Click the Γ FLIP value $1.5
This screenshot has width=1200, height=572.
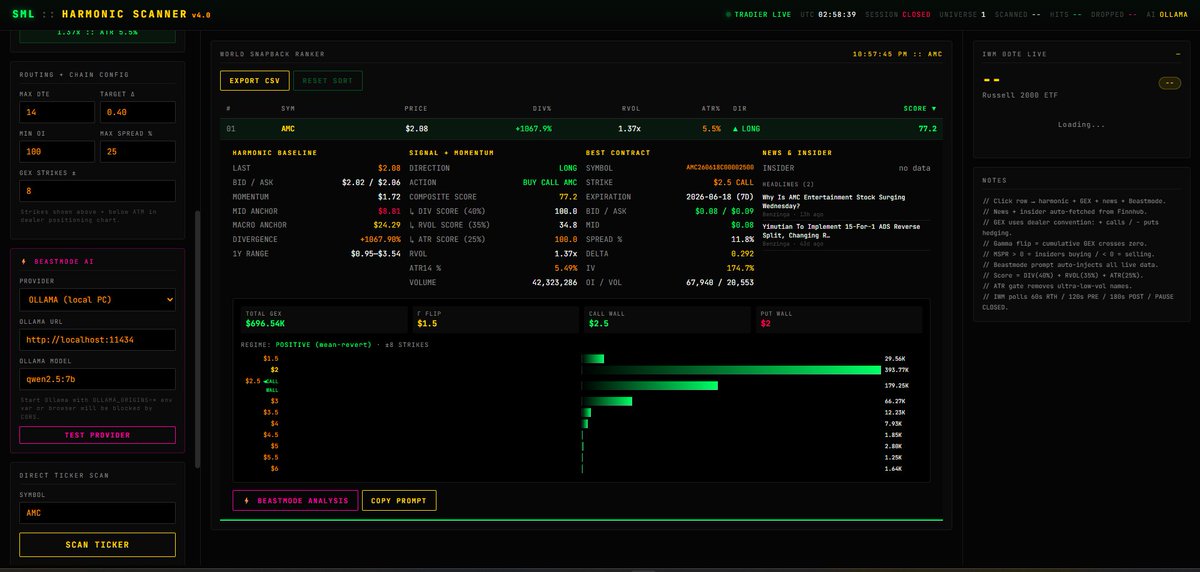click(x=427, y=323)
